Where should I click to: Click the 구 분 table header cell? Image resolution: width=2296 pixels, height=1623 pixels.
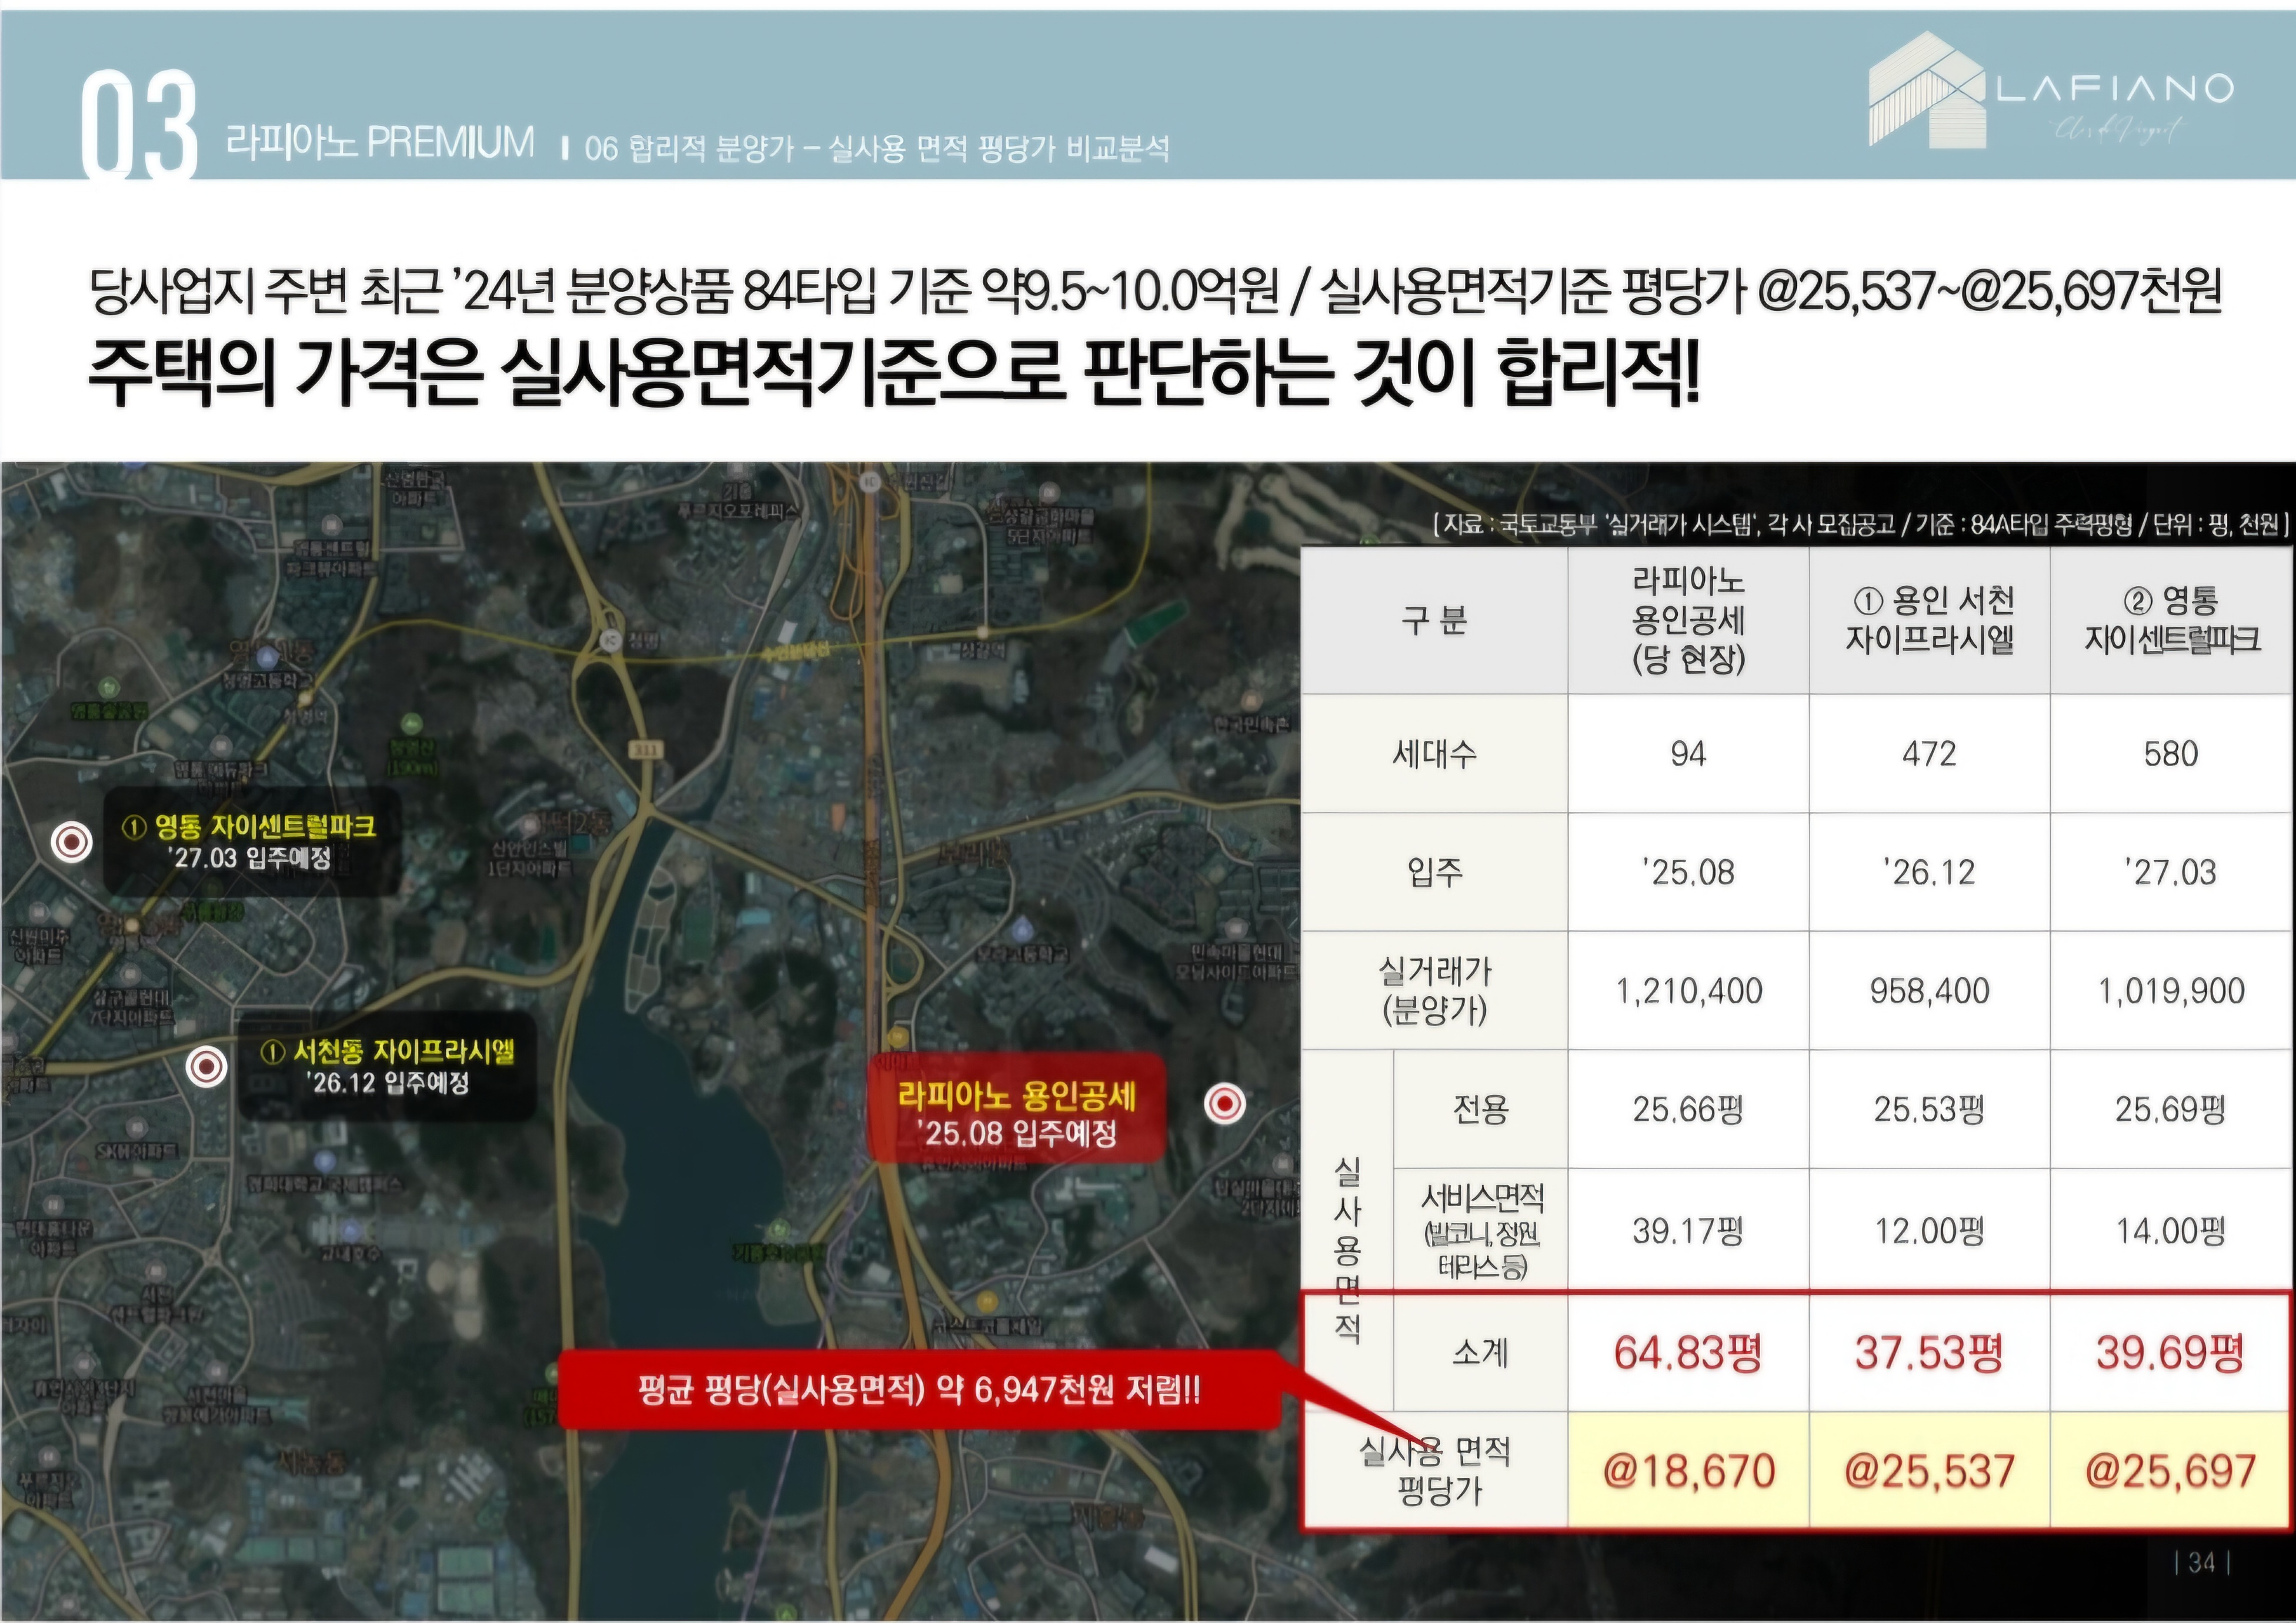[x=1434, y=620]
